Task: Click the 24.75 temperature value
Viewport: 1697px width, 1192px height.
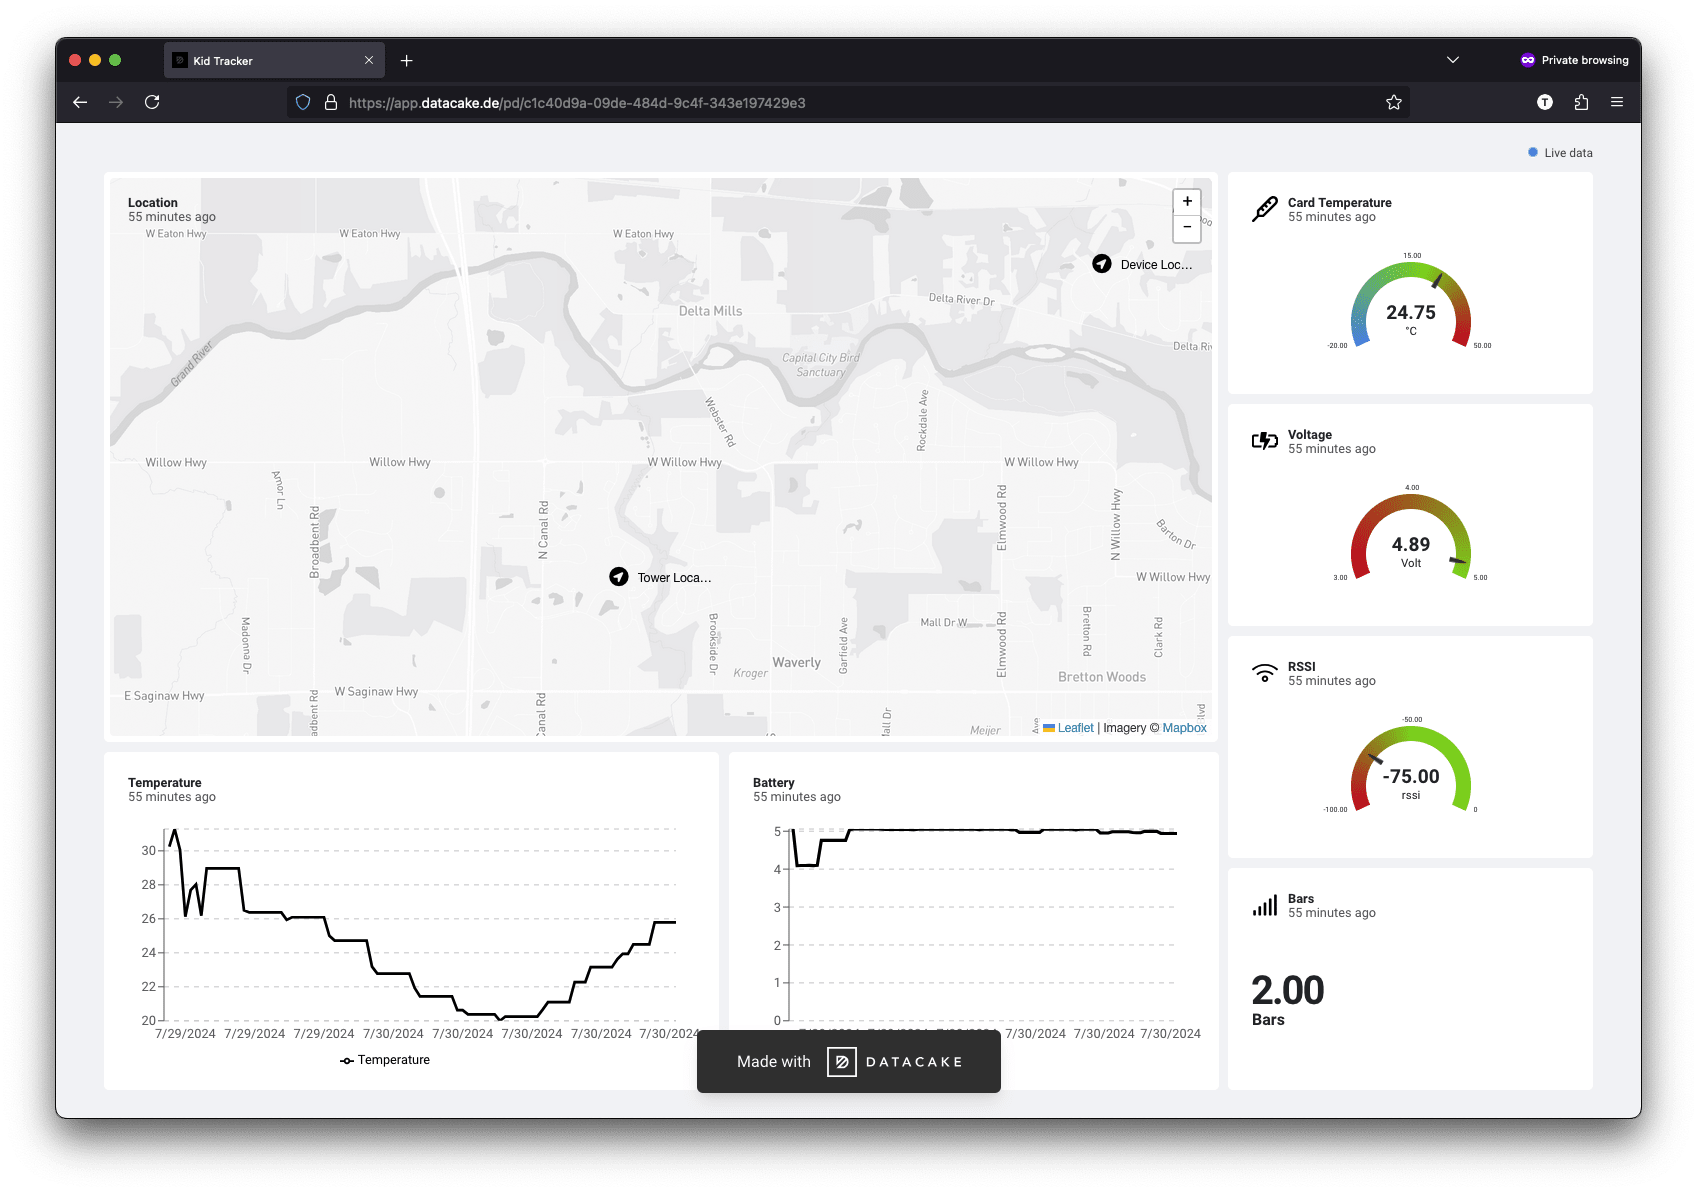Action: click(x=1411, y=313)
